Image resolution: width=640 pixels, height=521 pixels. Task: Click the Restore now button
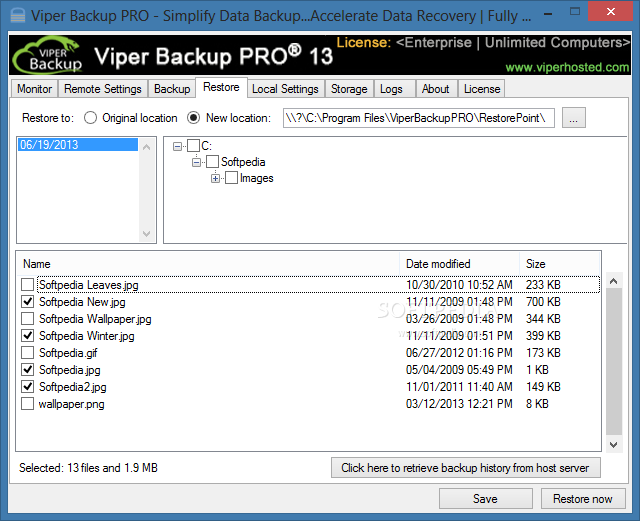583,499
